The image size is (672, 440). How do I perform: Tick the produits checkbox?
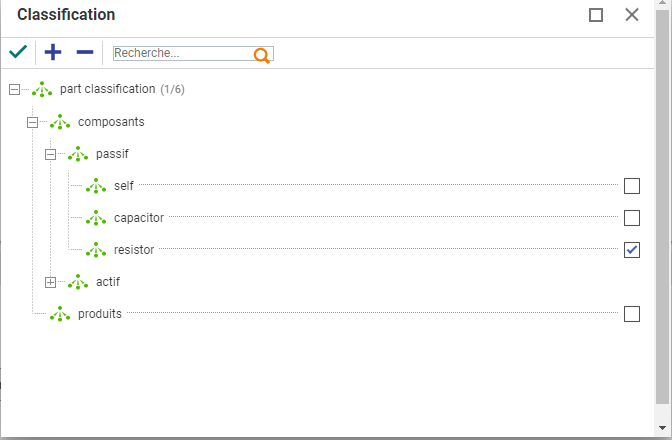[631, 314]
